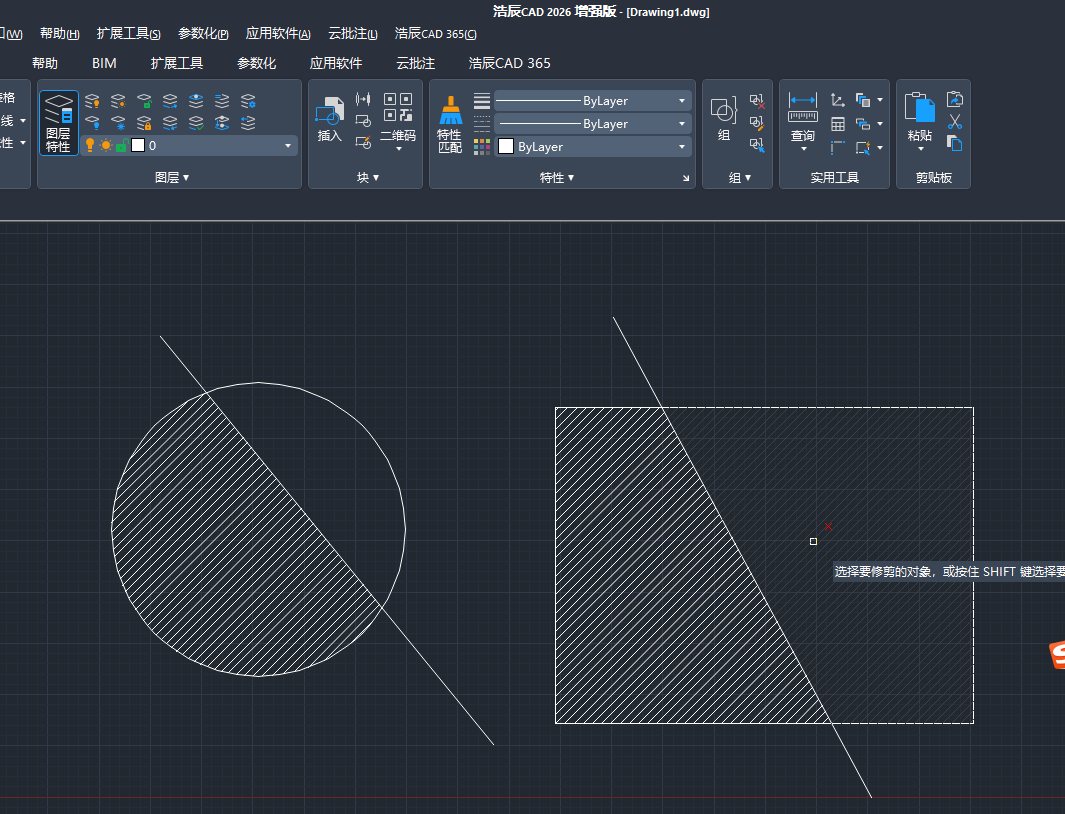Click the 云批注 ribbon tab
The height and width of the screenshot is (814, 1065).
click(x=416, y=63)
